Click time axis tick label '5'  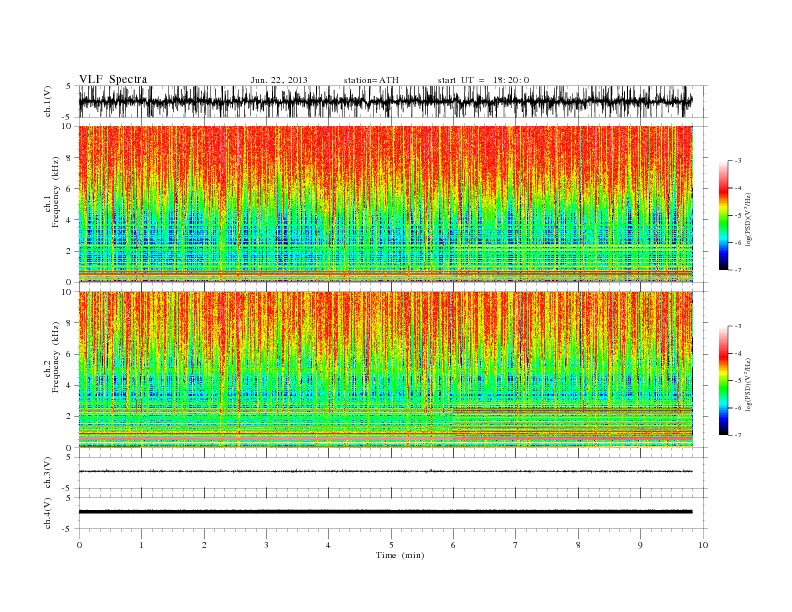391,545
